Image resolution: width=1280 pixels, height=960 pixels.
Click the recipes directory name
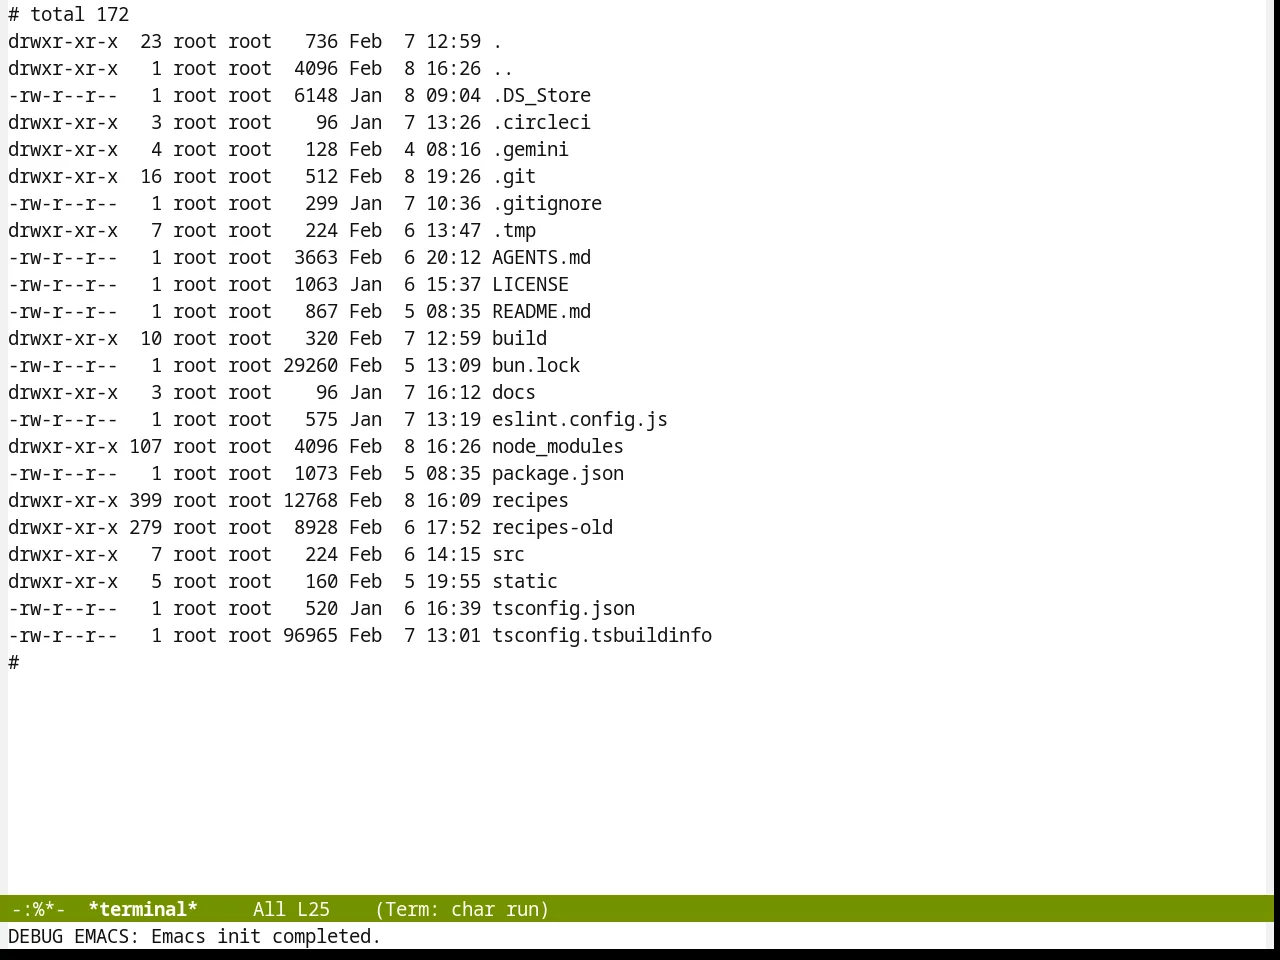(530, 500)
